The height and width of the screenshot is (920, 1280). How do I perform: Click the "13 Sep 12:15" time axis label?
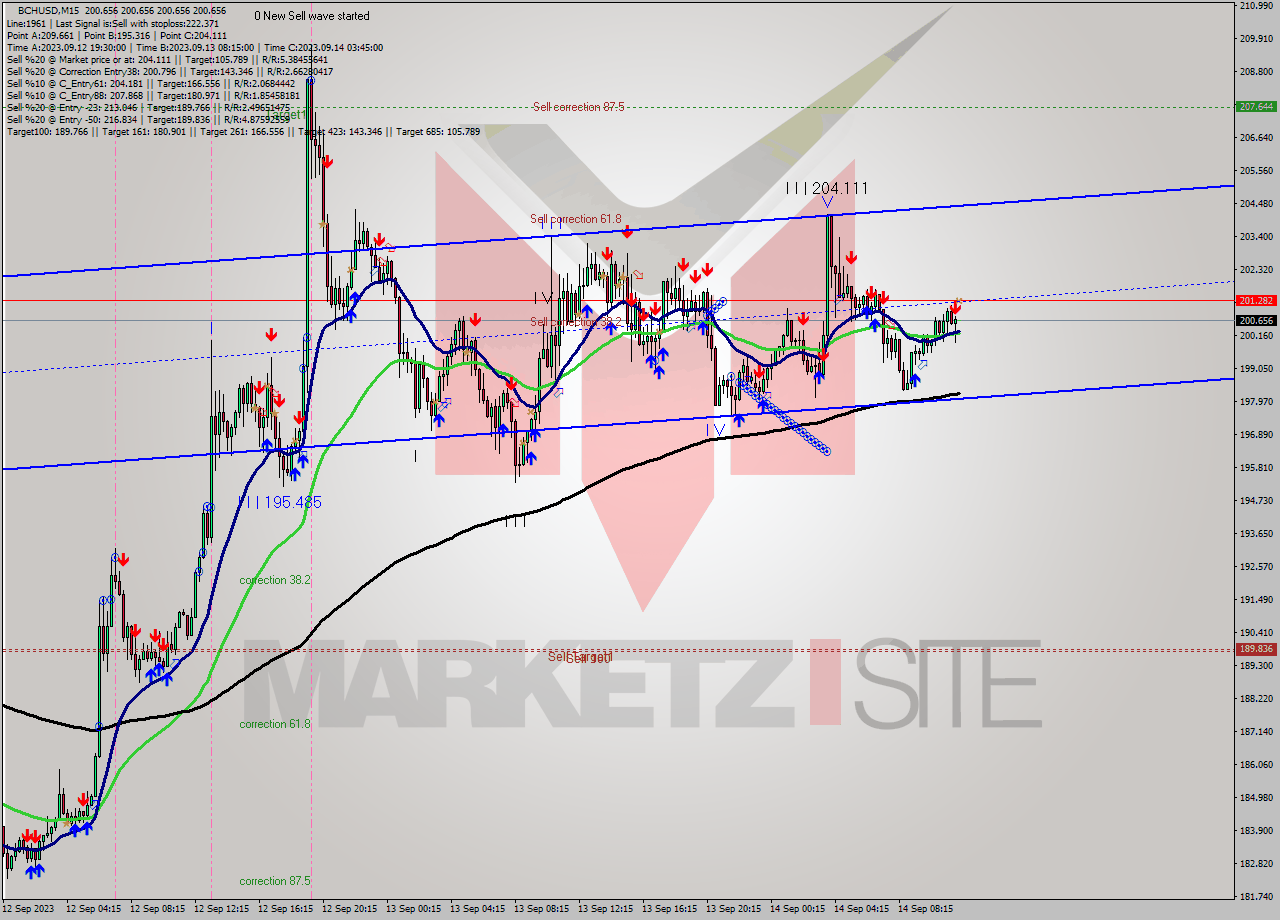tap(605, 909)
